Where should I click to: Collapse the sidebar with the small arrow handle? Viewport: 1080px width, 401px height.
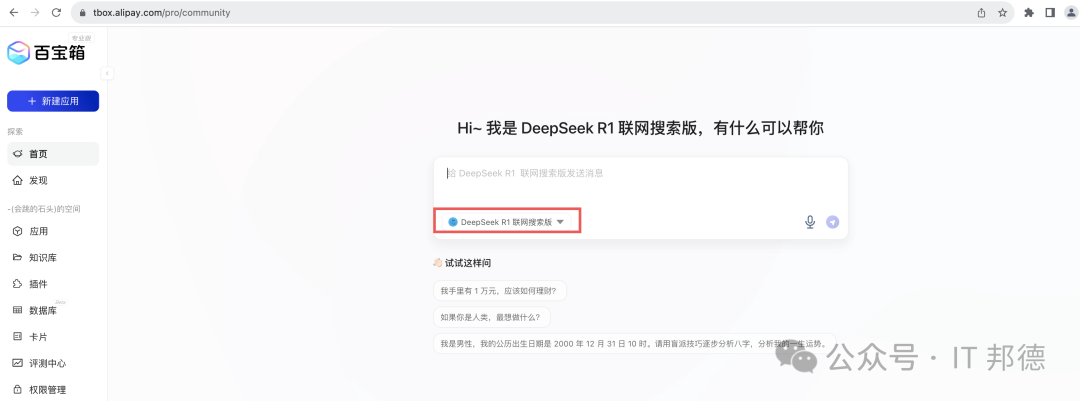point(107,73)
